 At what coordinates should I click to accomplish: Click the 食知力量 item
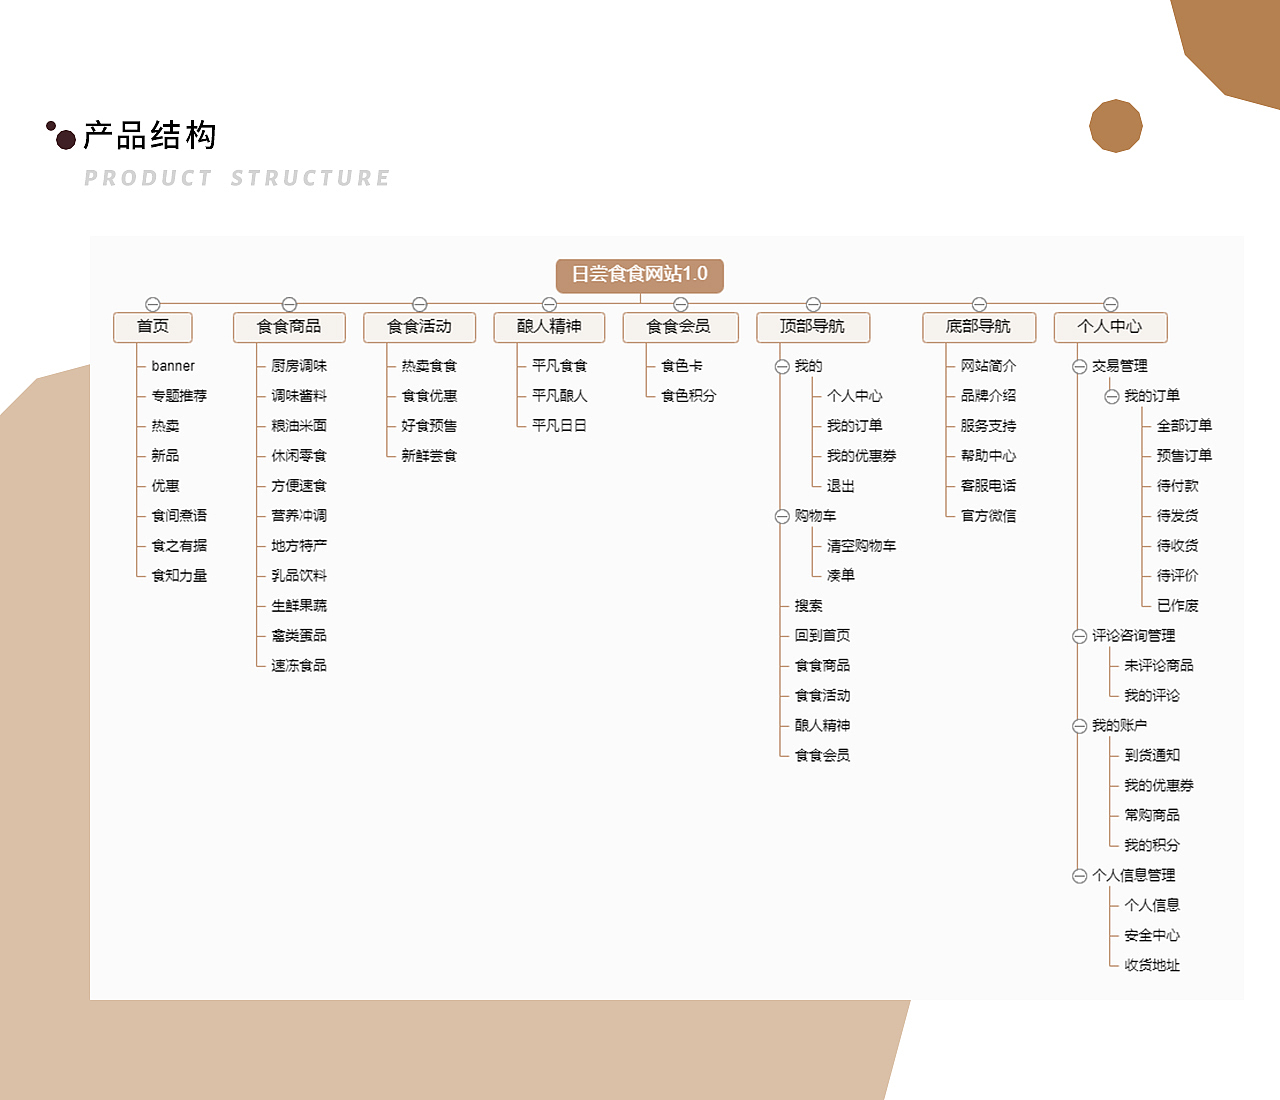click(x=179, y=576)
